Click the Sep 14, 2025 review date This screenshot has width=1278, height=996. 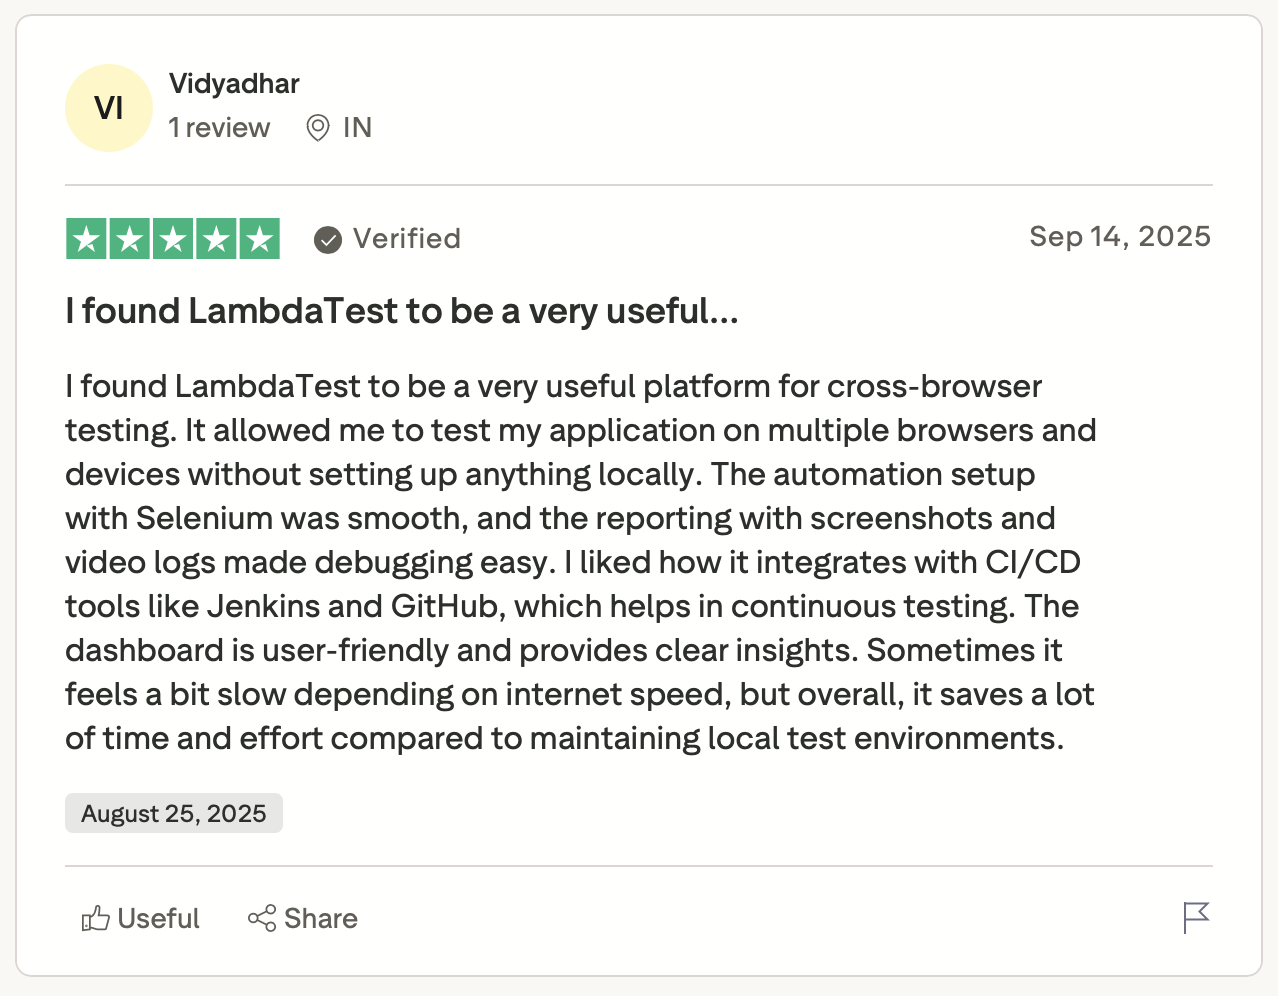[x=1119, y=237]
